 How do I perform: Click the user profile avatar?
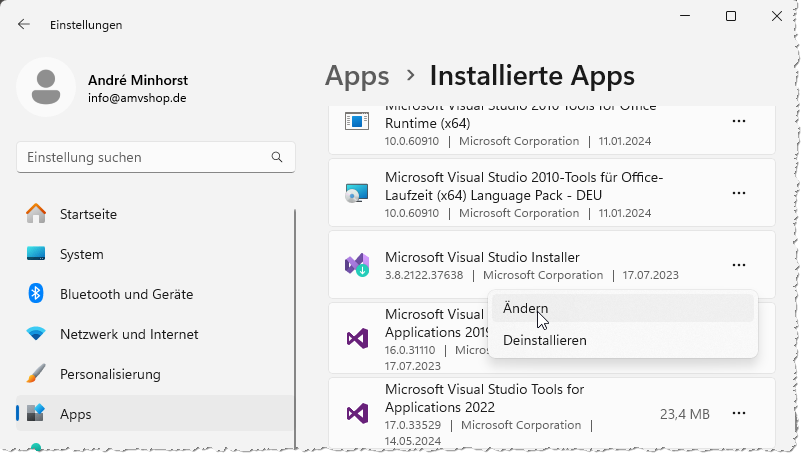click(46, 87)
